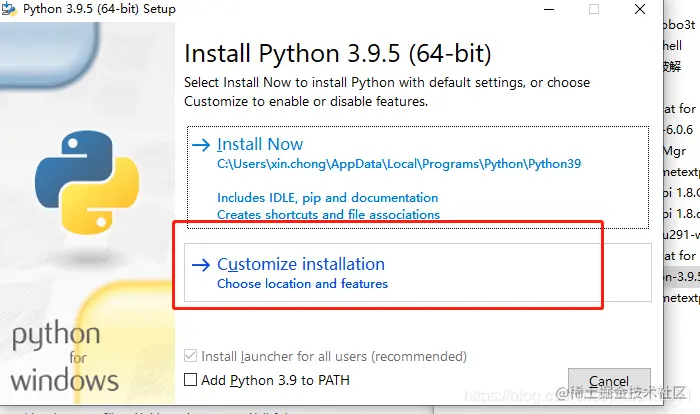Click "Creates shortcuts and file associations" text
This screenshot has height=414, width=700.
tap(328, 214)
